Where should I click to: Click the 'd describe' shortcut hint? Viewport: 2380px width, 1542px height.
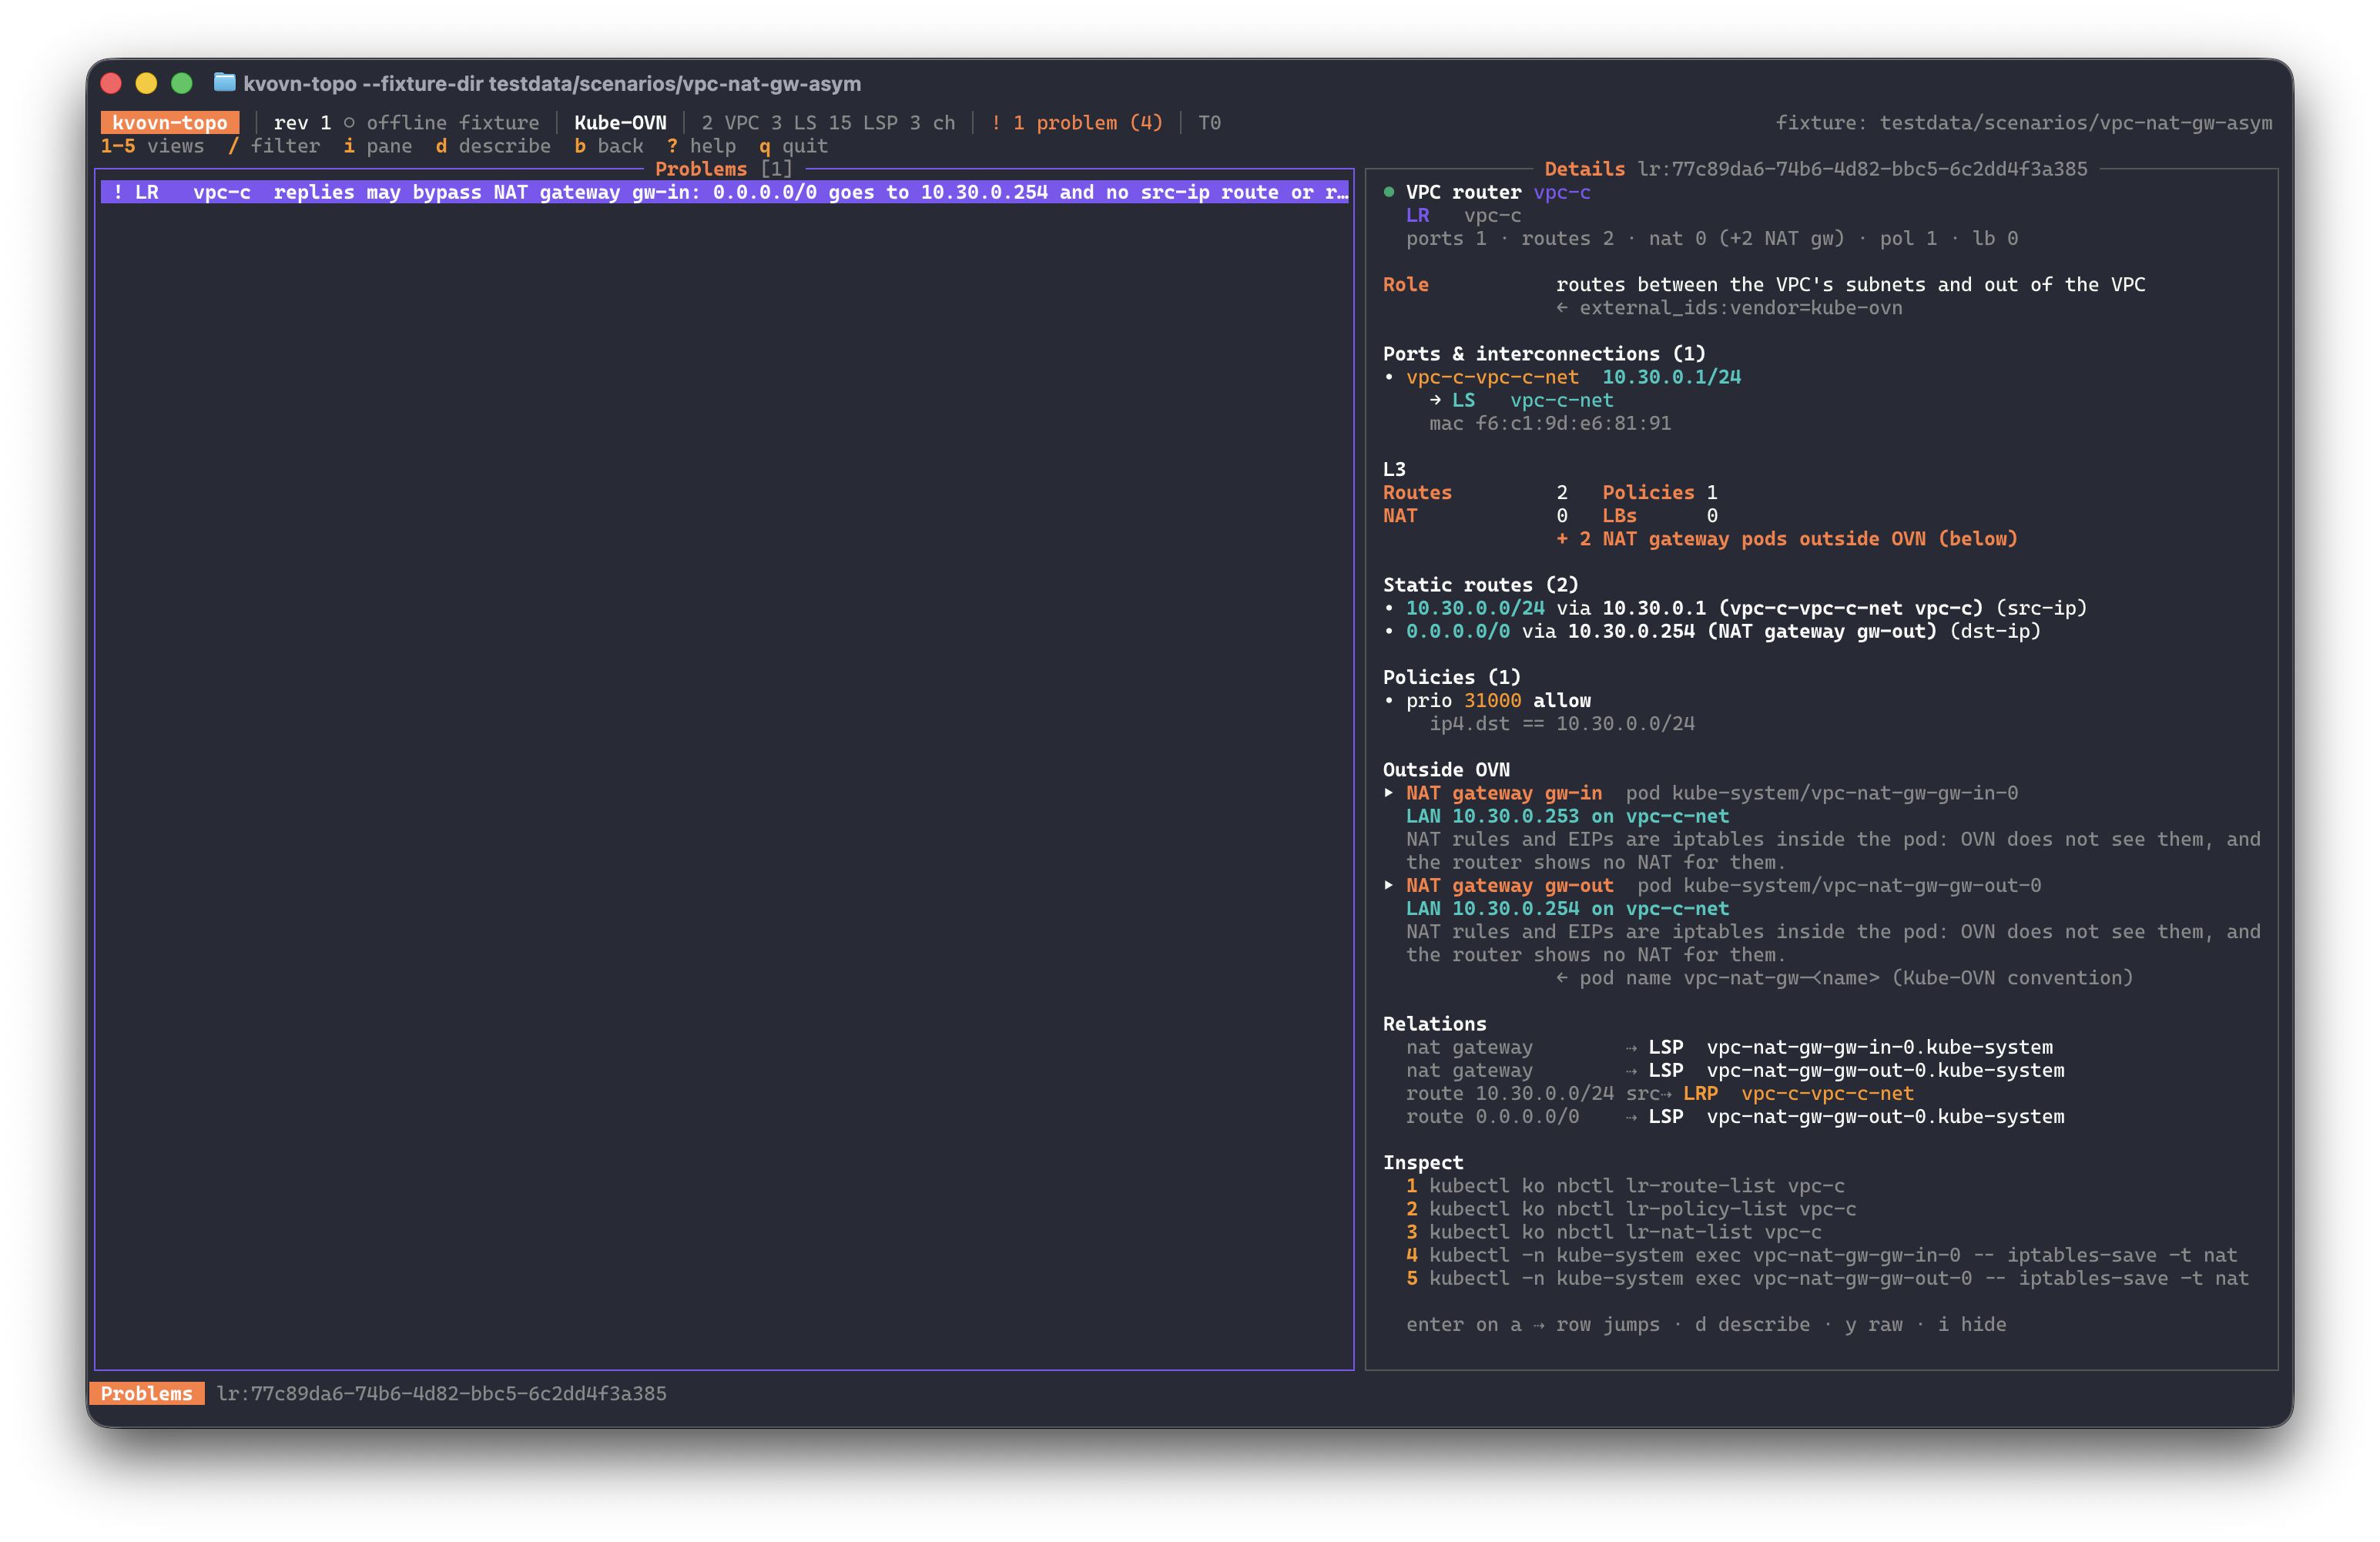tap(493, 146)
